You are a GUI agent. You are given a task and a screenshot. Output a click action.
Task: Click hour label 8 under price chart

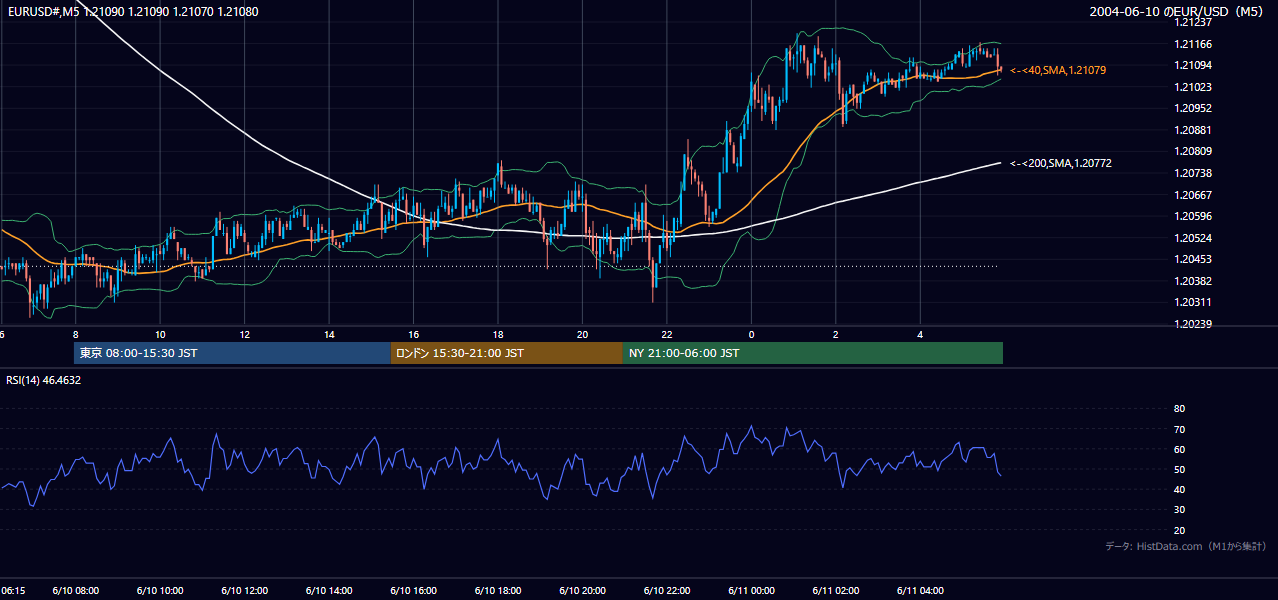pyautogui.click(x=75, y=335)
